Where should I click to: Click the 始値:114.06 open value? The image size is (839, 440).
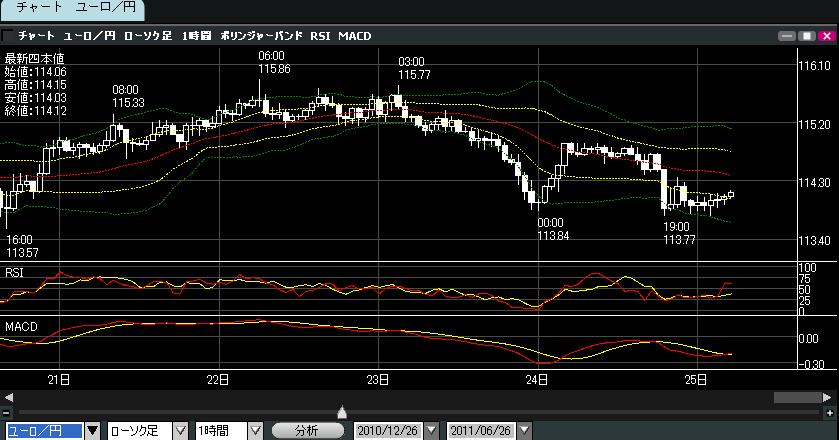36,72
